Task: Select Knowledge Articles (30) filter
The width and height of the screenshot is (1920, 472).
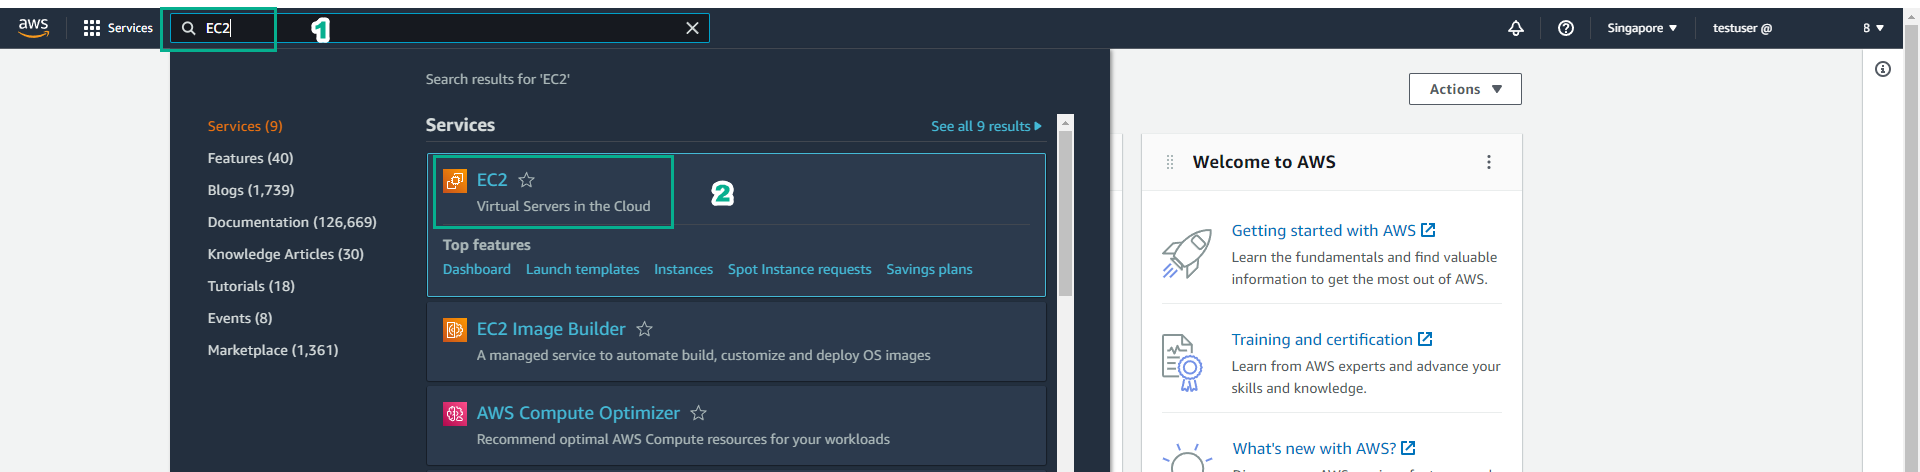Action: 285,254
